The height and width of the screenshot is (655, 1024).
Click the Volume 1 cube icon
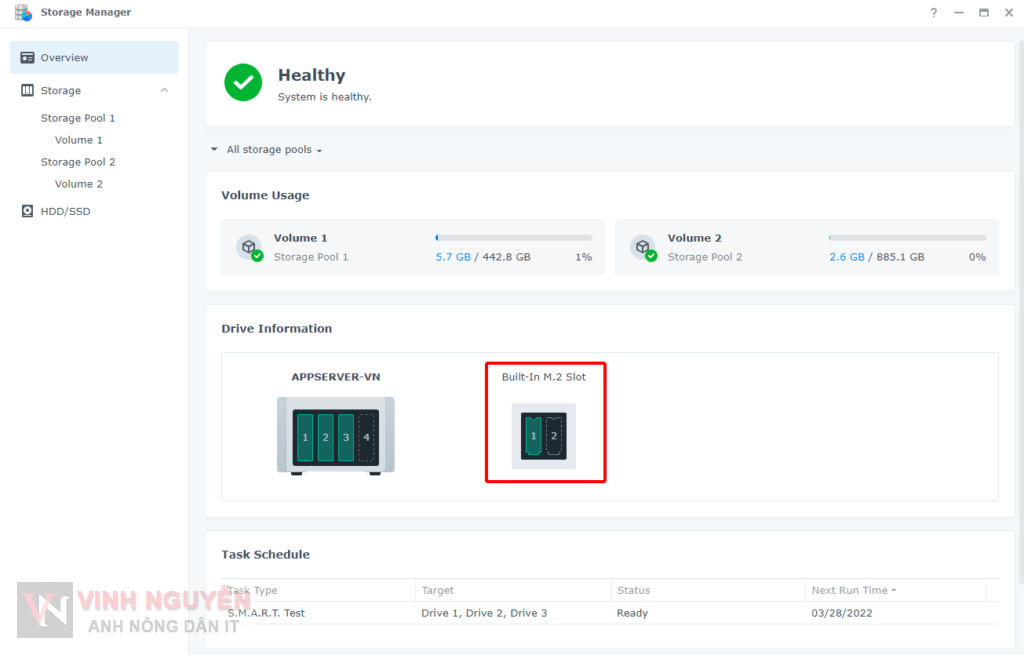(249, 247)
